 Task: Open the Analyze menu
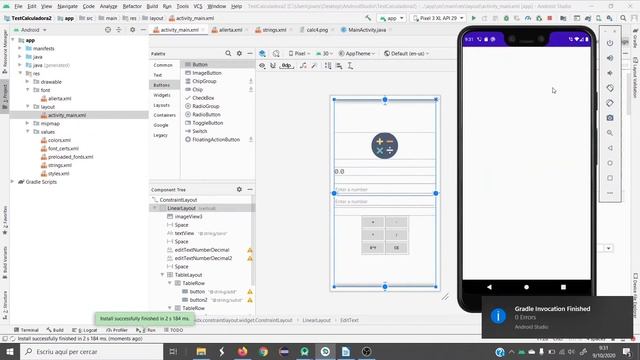point(108,7)
